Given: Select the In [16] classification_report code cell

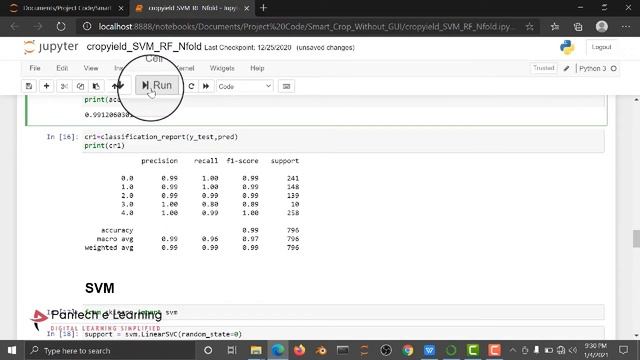Looking at the screenshot, I should click(343, 141).
